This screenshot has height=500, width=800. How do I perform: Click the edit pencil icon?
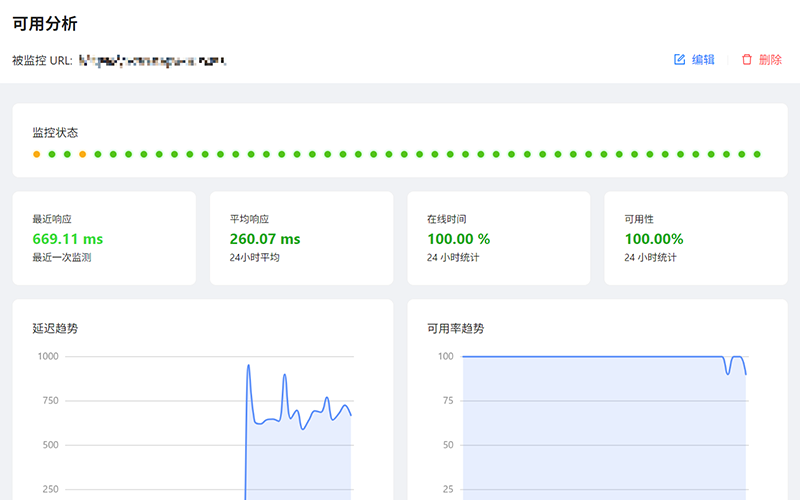click(680, 59)
